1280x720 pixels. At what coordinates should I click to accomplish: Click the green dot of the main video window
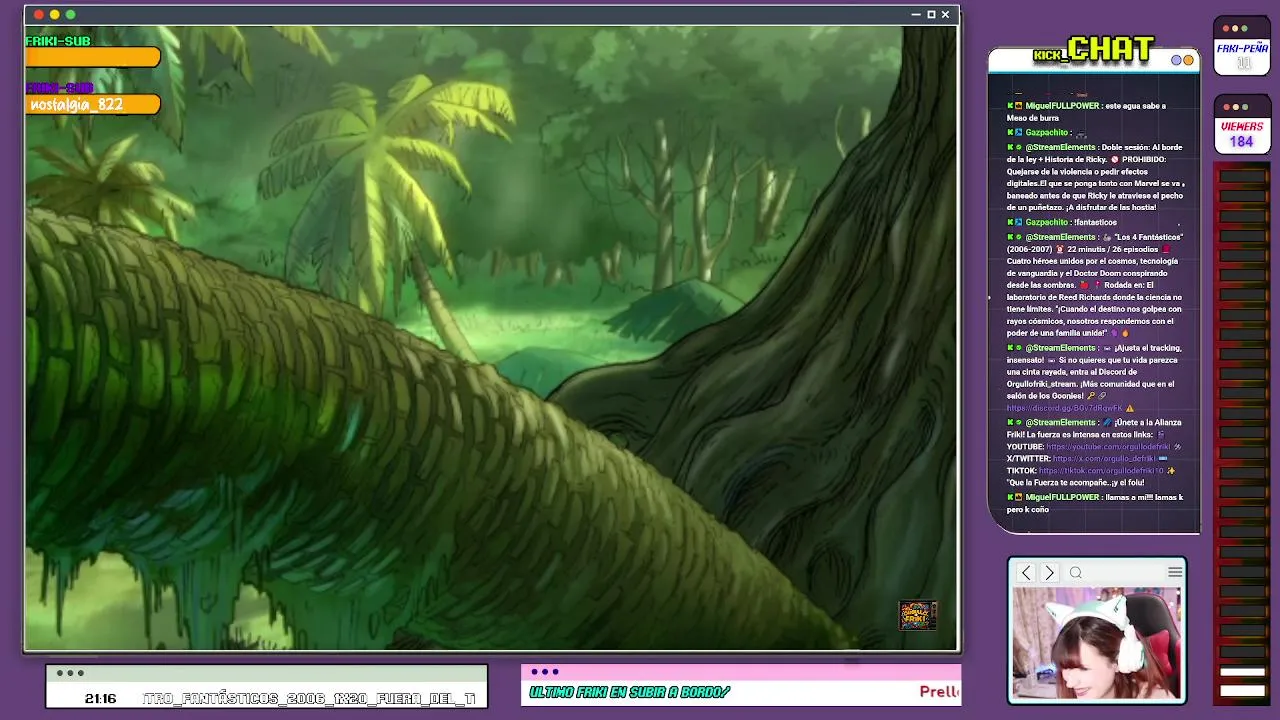[70, 15]
